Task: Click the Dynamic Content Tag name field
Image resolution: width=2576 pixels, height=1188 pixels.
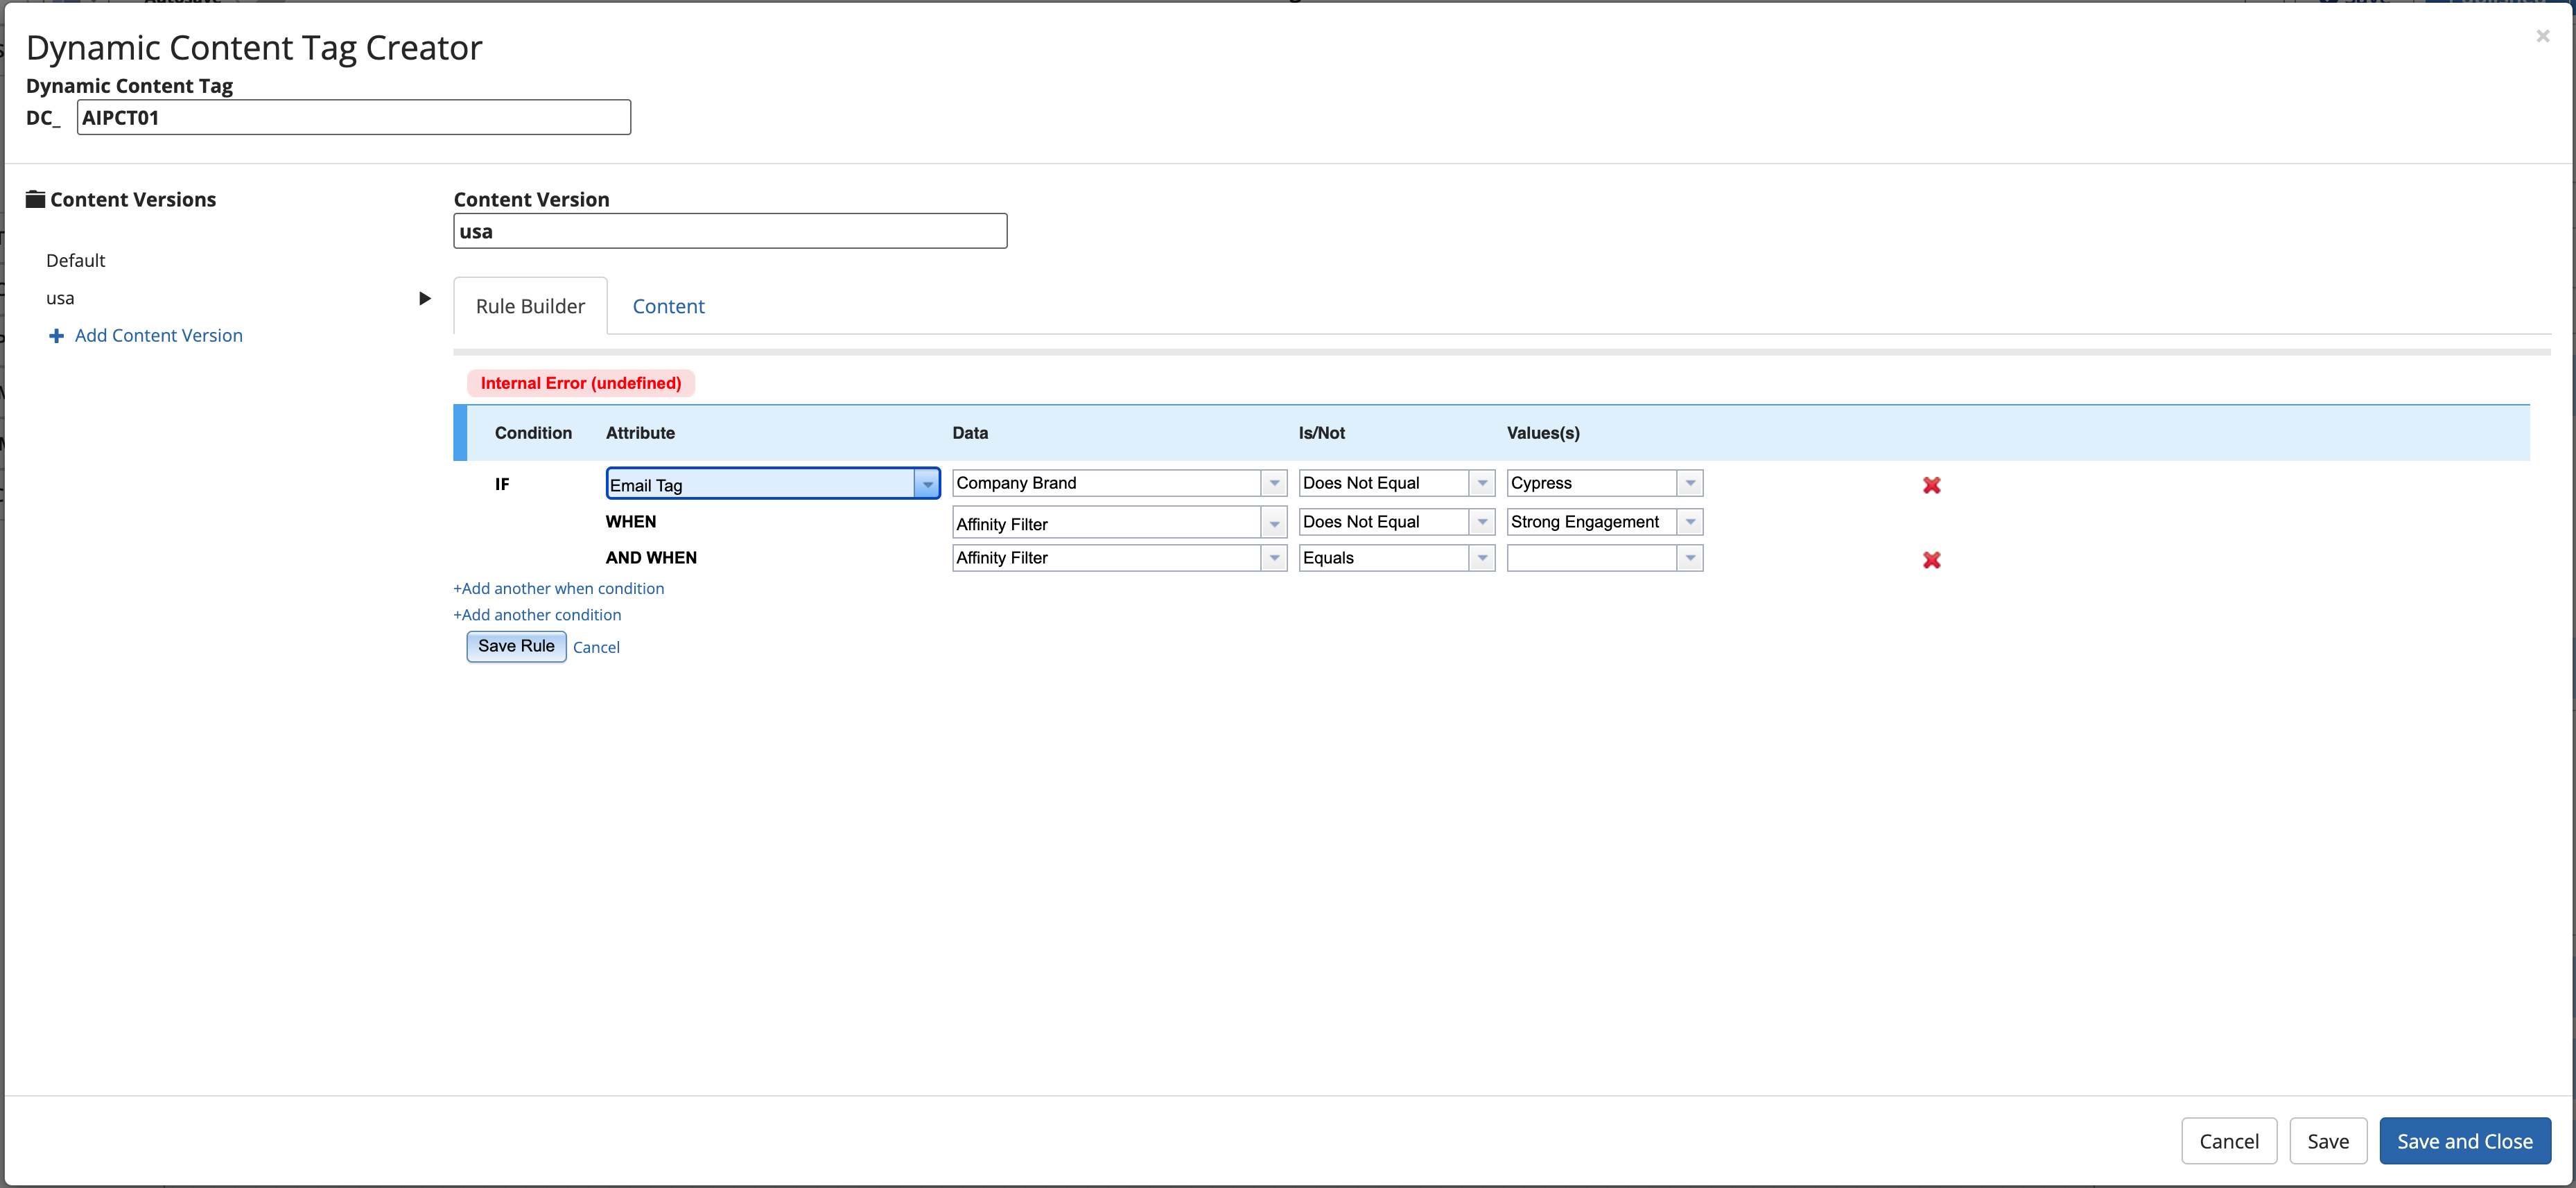Action: point(353,117)
